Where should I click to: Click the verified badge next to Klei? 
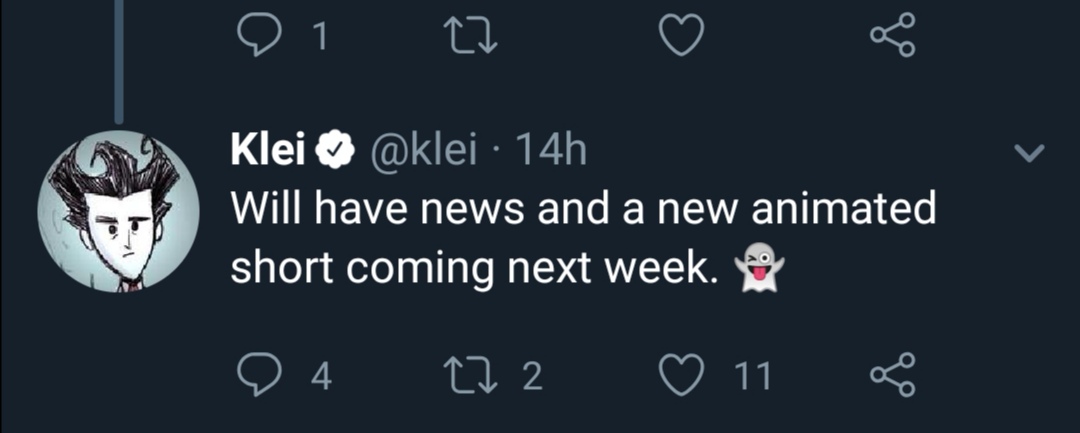[332, 151]
